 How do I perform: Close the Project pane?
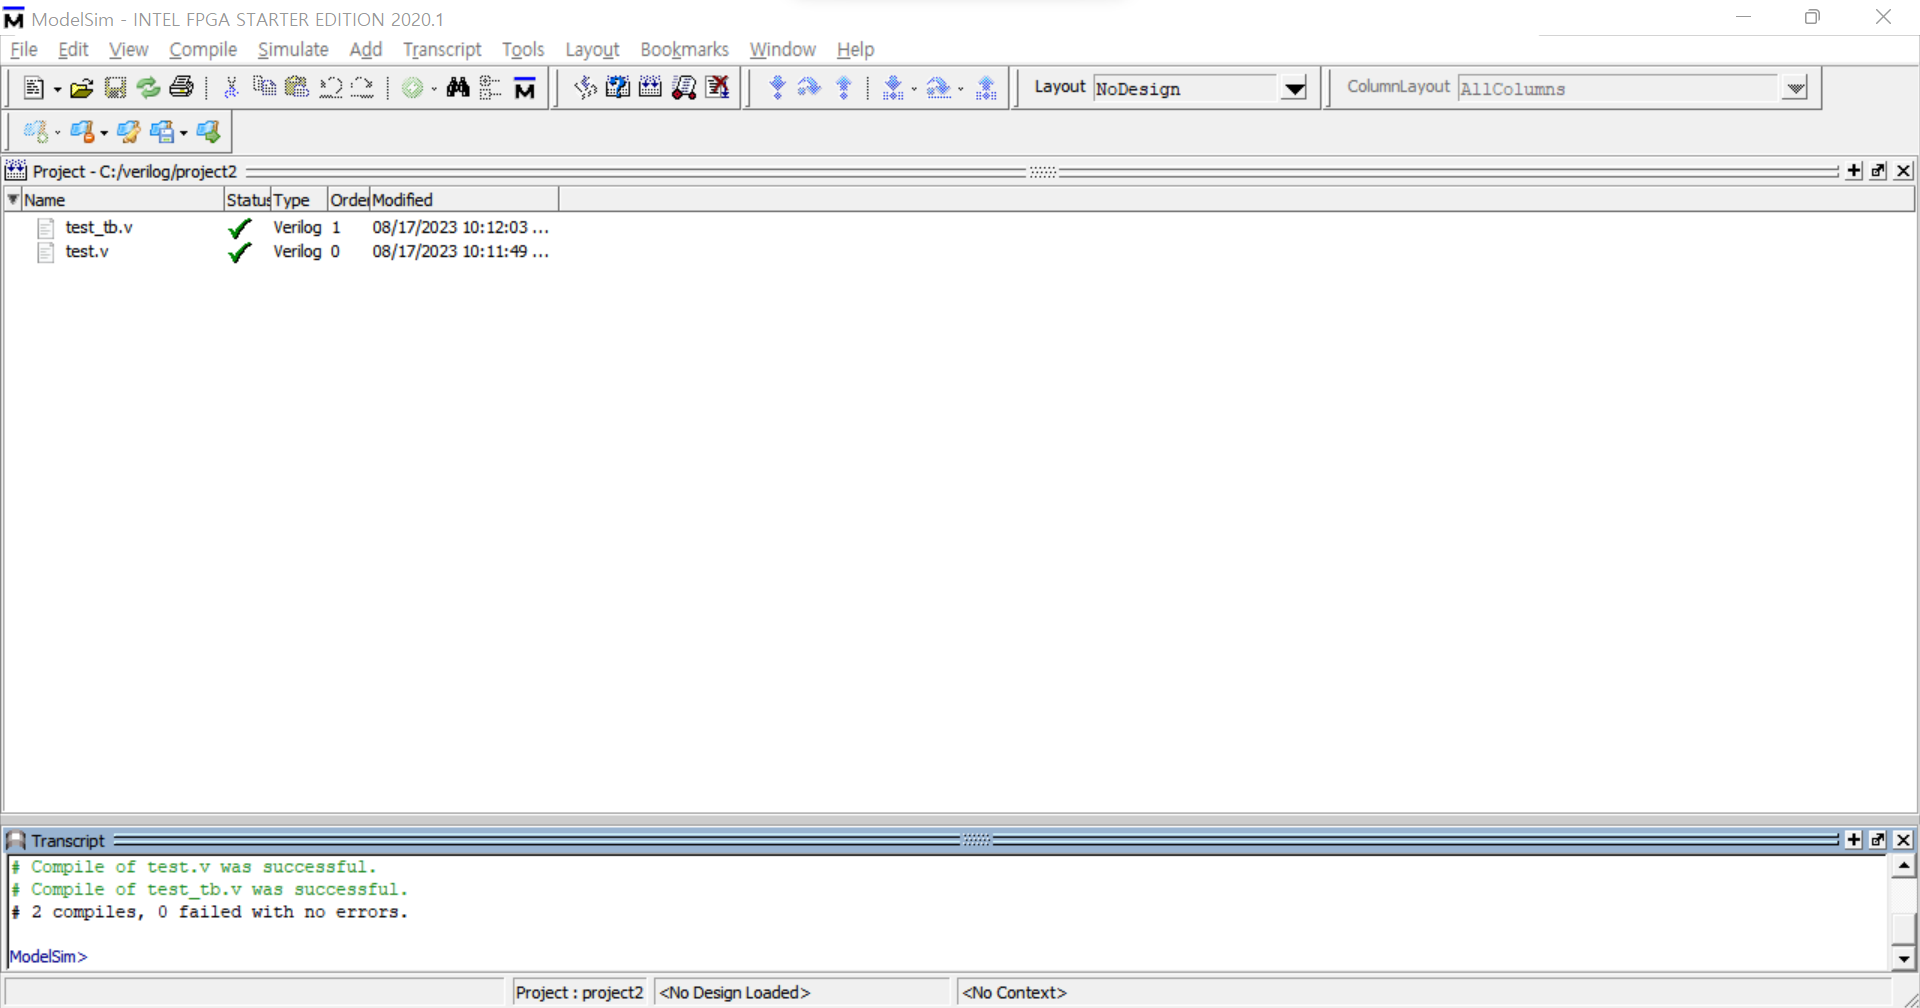click(1903, 171)
